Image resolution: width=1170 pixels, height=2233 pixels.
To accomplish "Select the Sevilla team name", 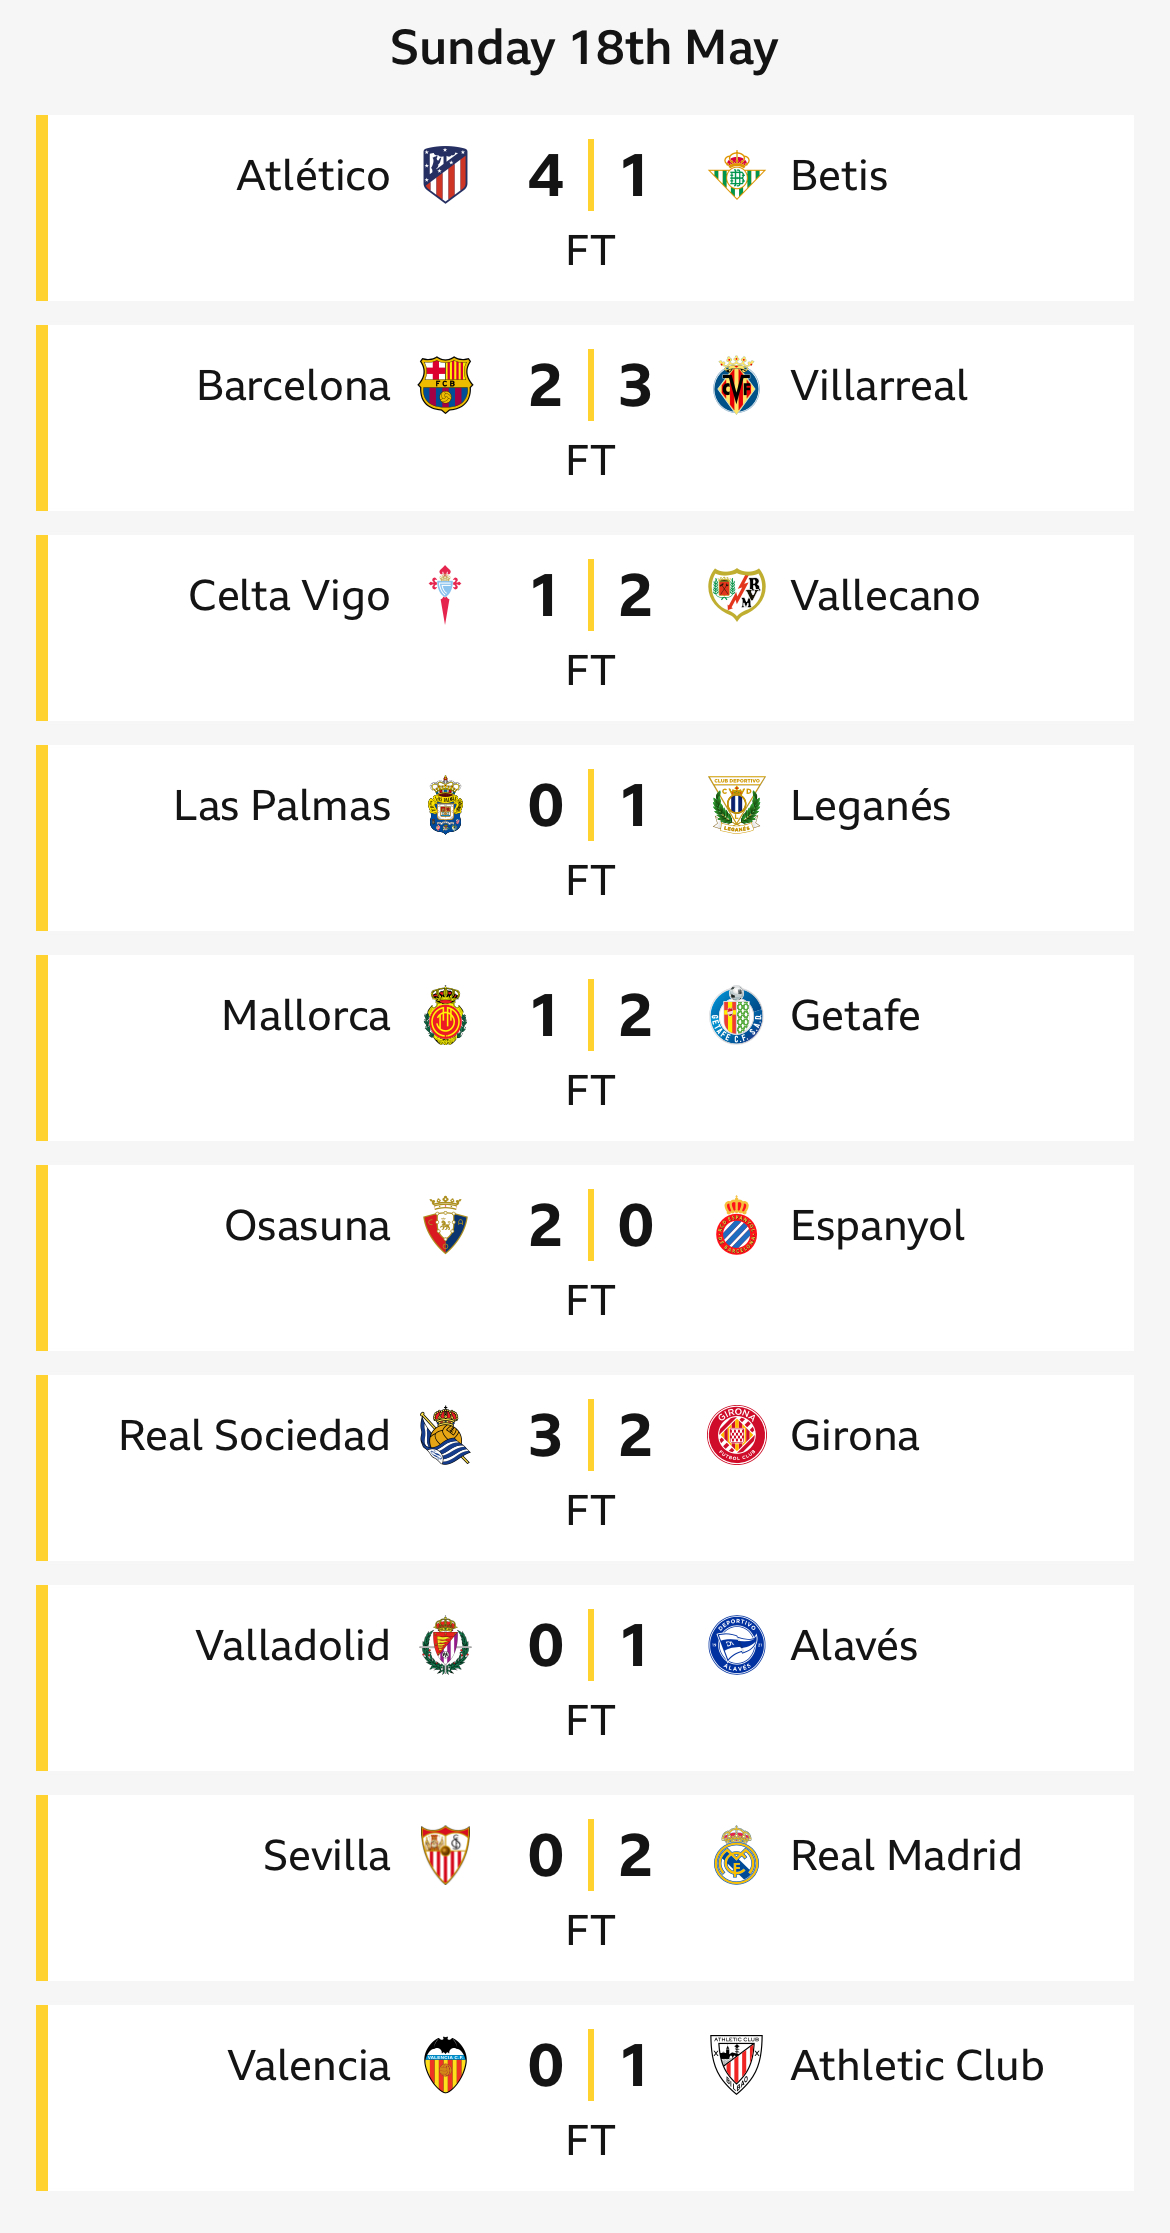I will pyautogui.click(x=326, y=1856).
